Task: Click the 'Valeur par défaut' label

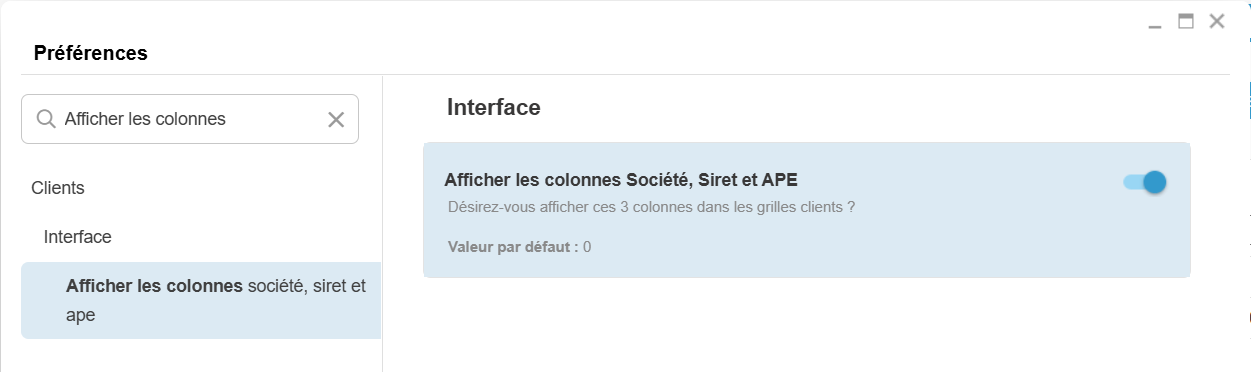Action: [513, 246]
